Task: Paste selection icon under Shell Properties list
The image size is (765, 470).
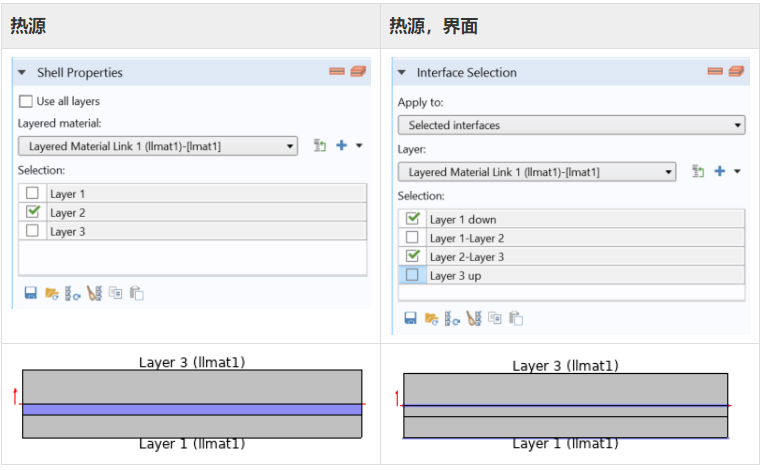Action: click(137, 293)
